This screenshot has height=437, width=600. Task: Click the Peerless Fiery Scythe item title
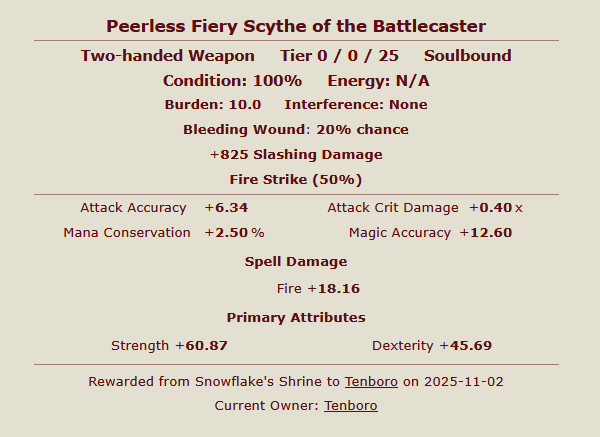click(x=296, y=25)
